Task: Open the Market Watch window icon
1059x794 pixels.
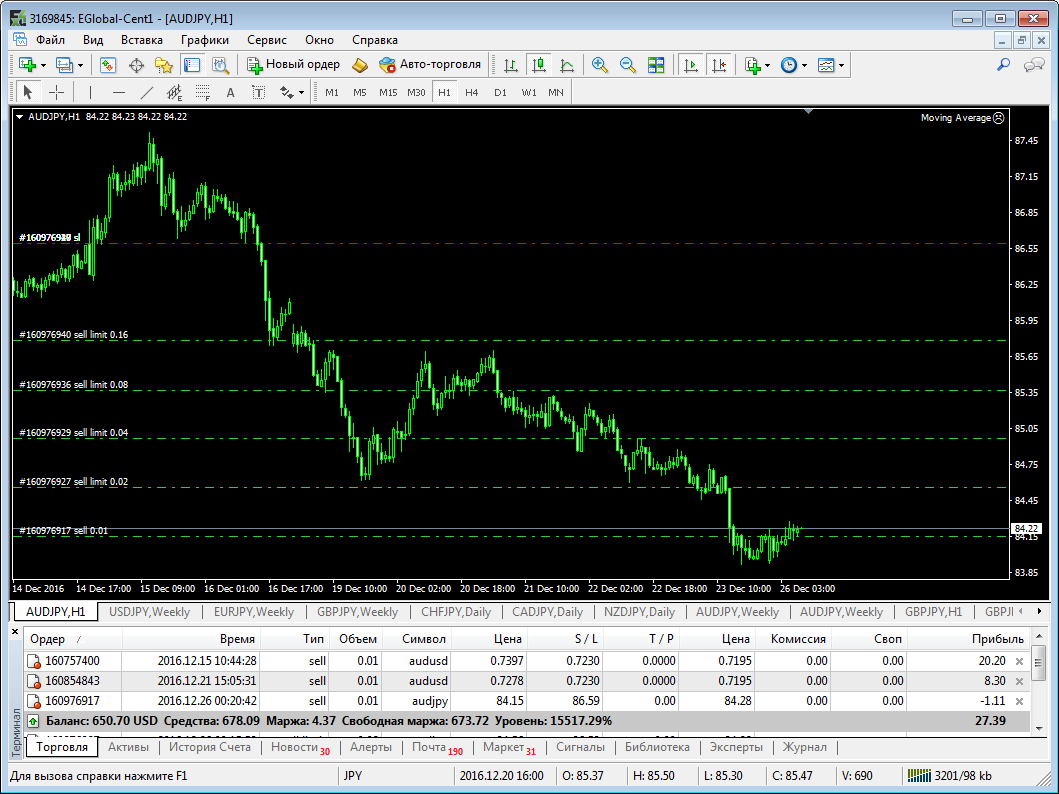Action: tap(108, 65)
